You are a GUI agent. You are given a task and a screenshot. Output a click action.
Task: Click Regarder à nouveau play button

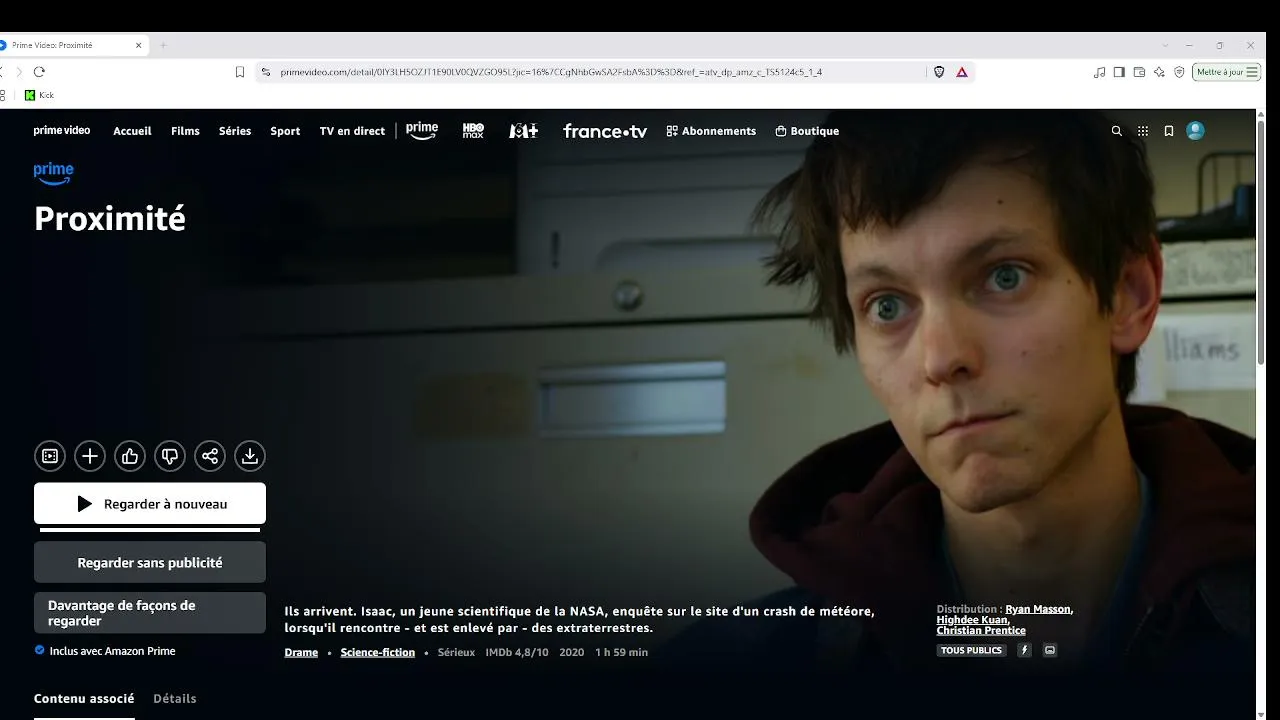(150, 504)
